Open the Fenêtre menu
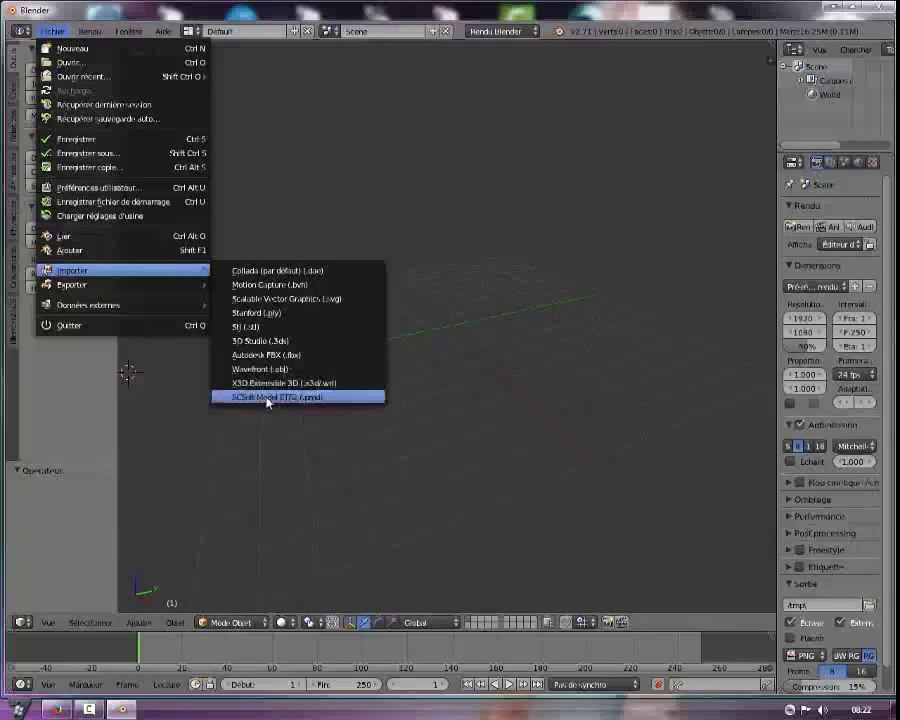 coord(129,32)
